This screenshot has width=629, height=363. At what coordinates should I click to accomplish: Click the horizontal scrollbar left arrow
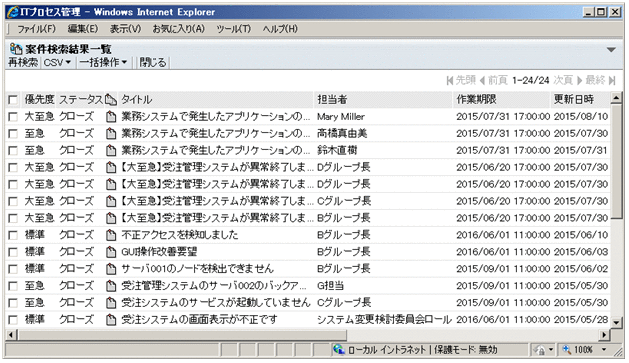tap(12, 335)
